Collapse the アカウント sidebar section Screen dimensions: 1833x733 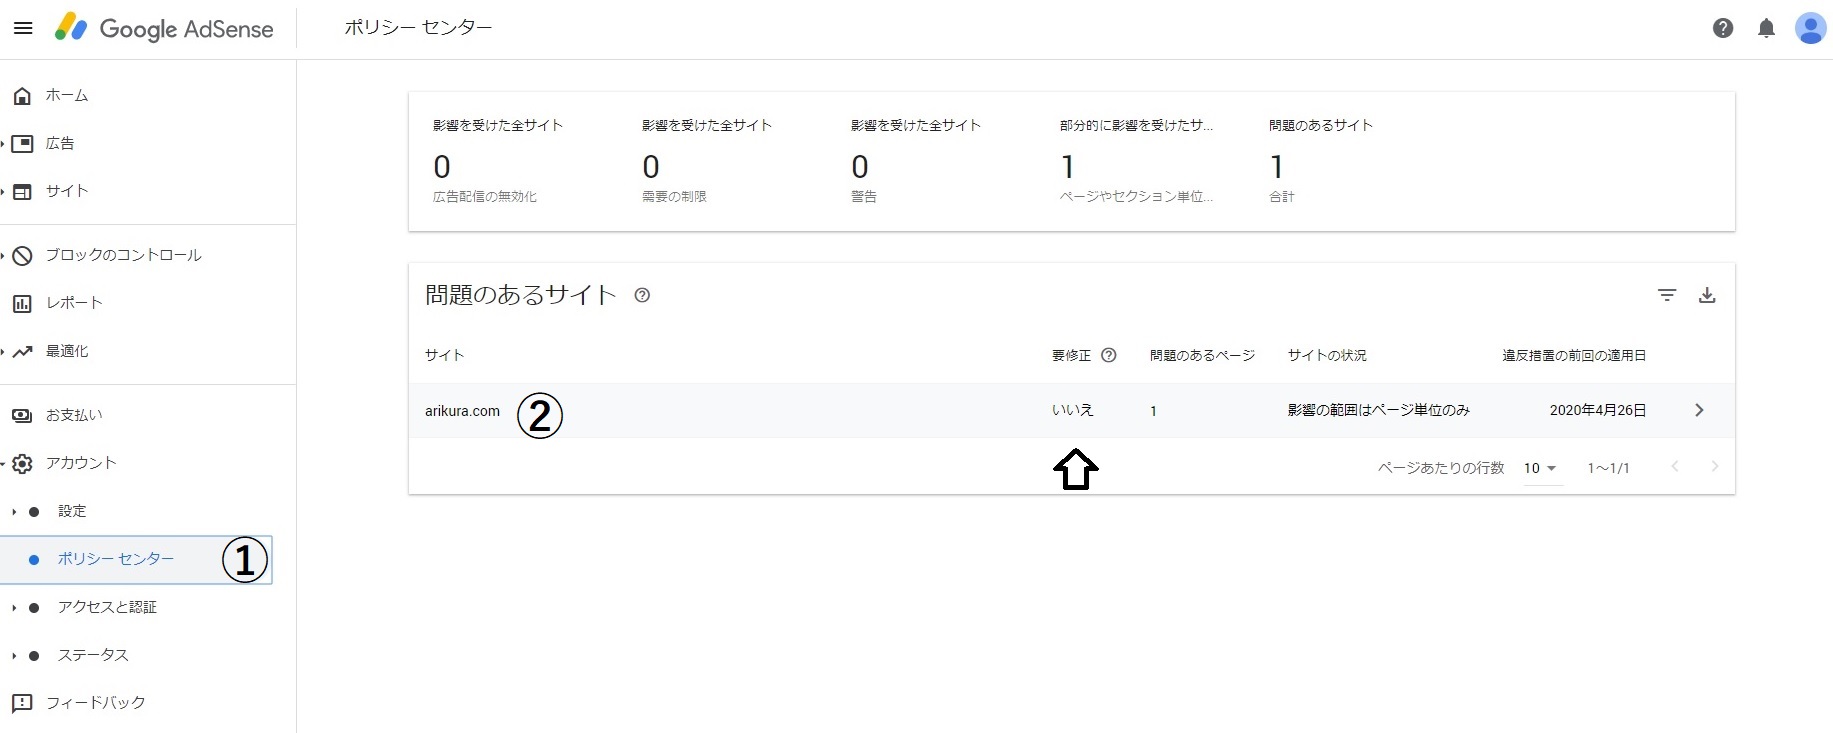click(x=80, y=463)
